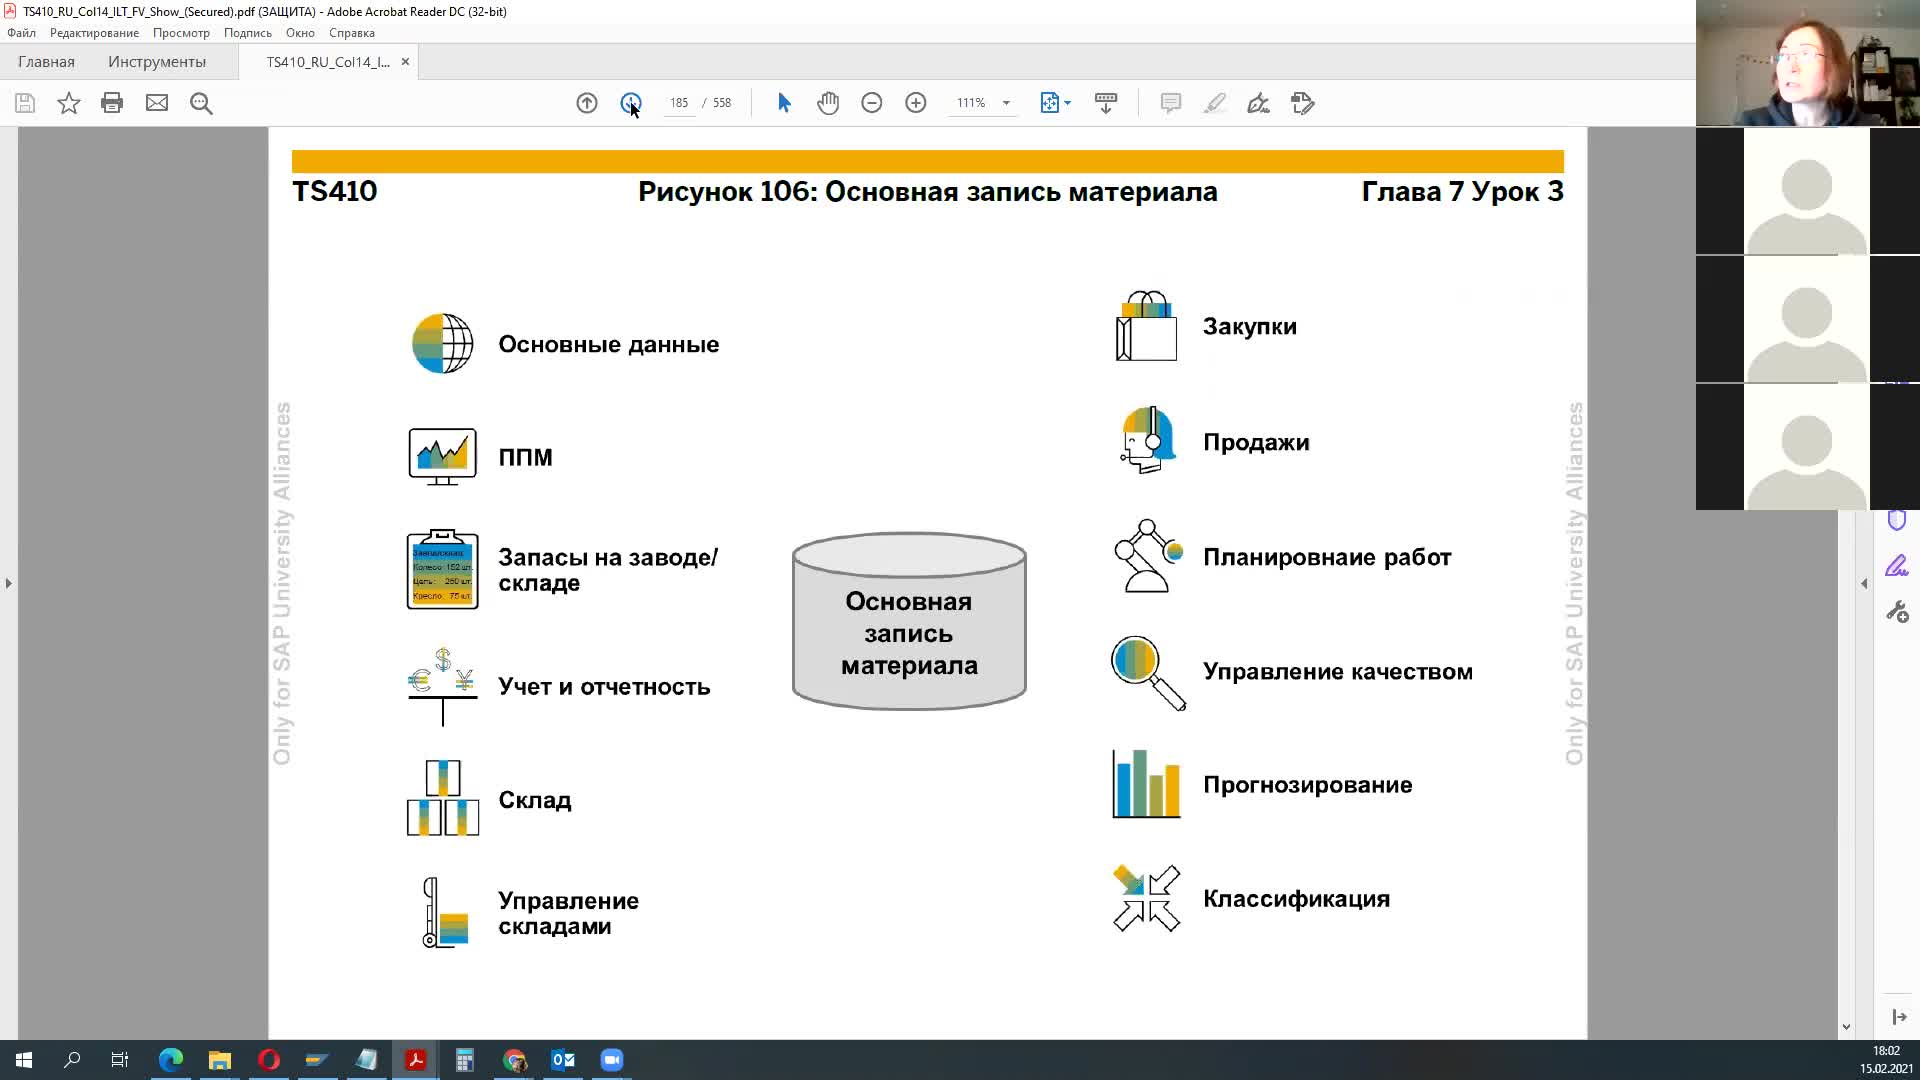Toggle scrolling mode keyboard icon

(x=1106, y=103)
